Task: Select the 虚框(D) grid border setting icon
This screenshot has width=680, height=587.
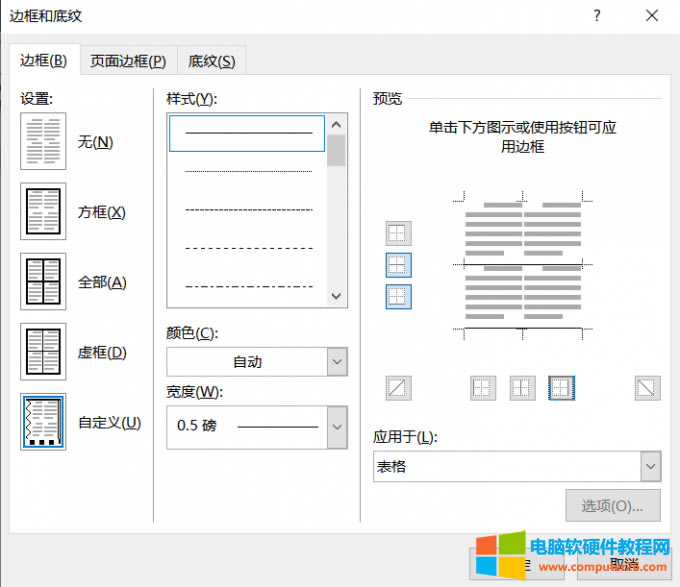Action: [43, 352]
